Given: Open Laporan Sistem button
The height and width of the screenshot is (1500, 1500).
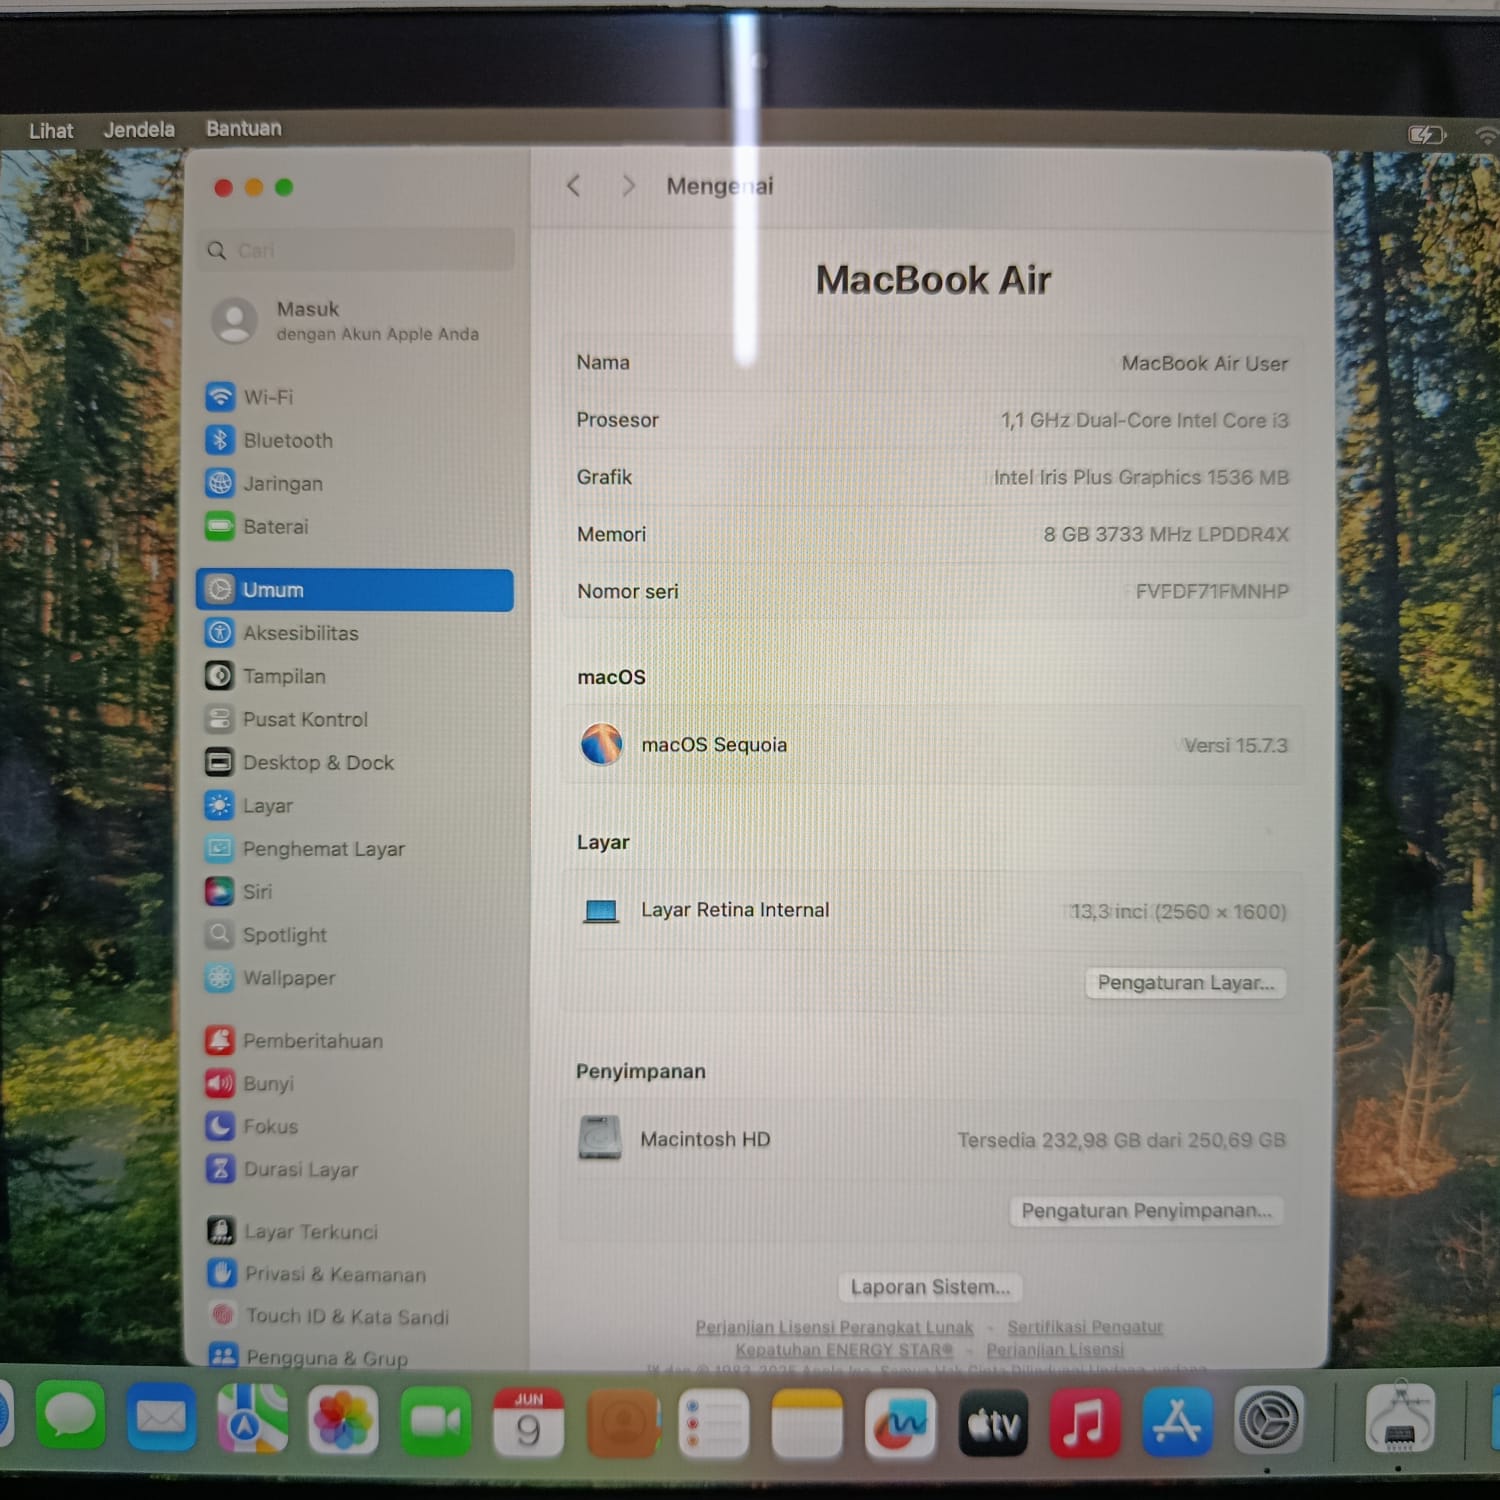Looking at the screenshot, I should pyautogui.click(x=930, y=1287).
